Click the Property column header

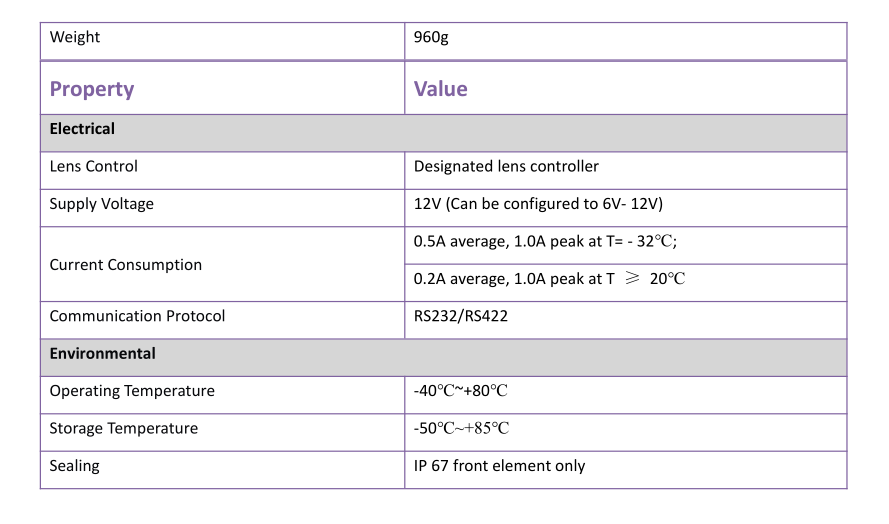(x=92, y=89)
